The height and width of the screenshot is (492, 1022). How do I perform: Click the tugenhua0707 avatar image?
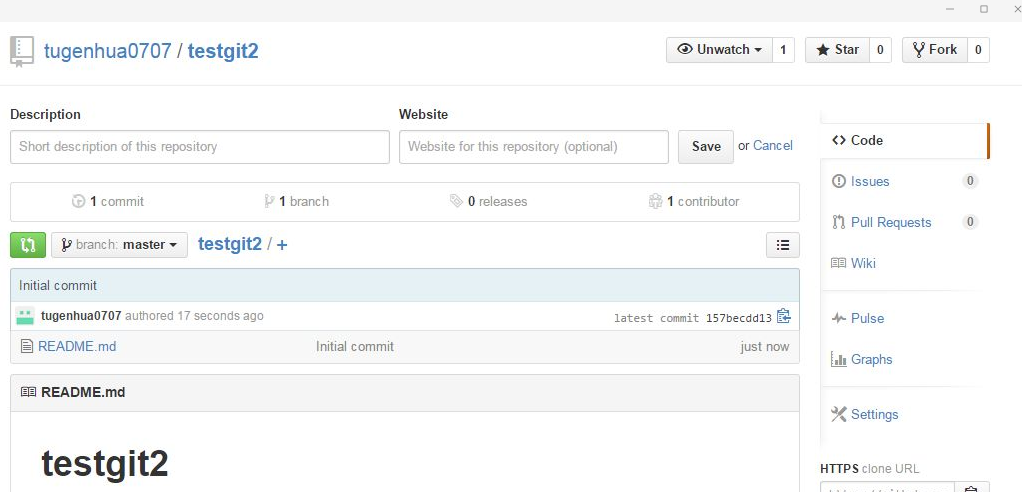[25, 316]
